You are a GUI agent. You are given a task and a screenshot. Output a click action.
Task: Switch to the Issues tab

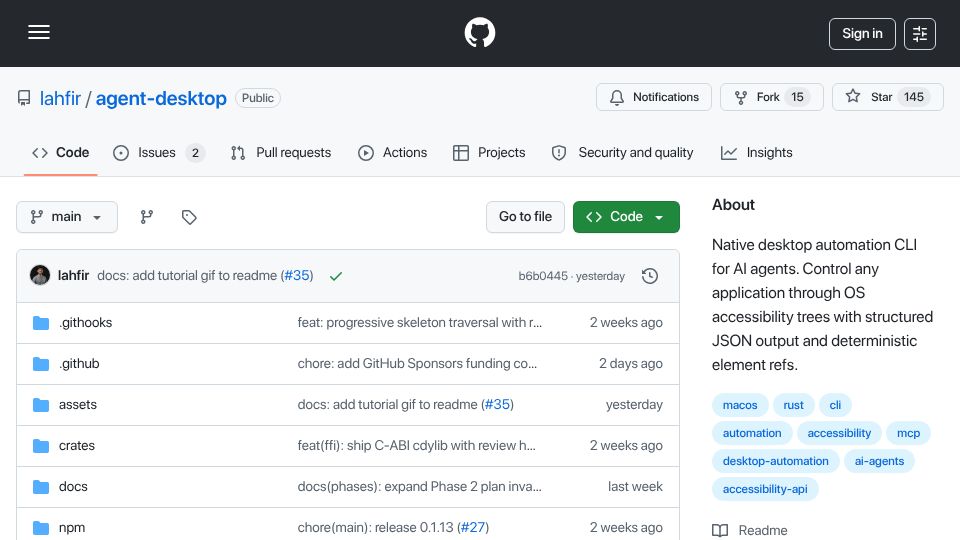tap(159, 152)
